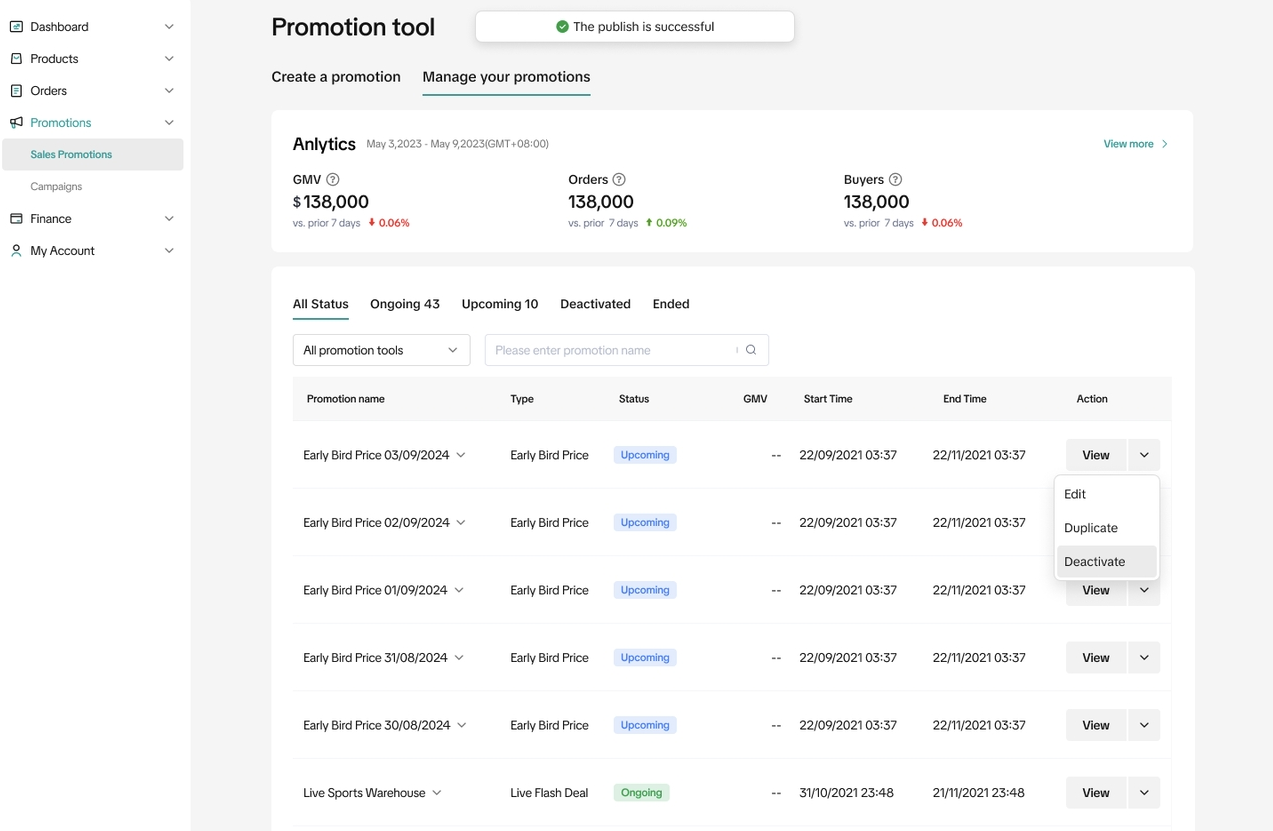The image size is (1273, 831).
Task: Click View for Early Bird Price 31/08/2024
Action: [1095, 658]
